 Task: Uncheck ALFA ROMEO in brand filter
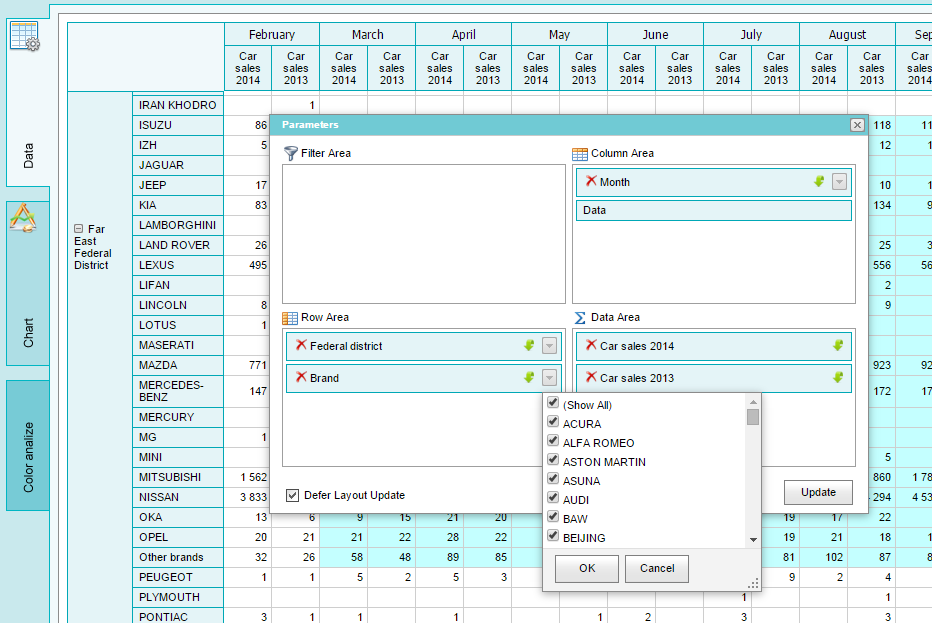553,441
